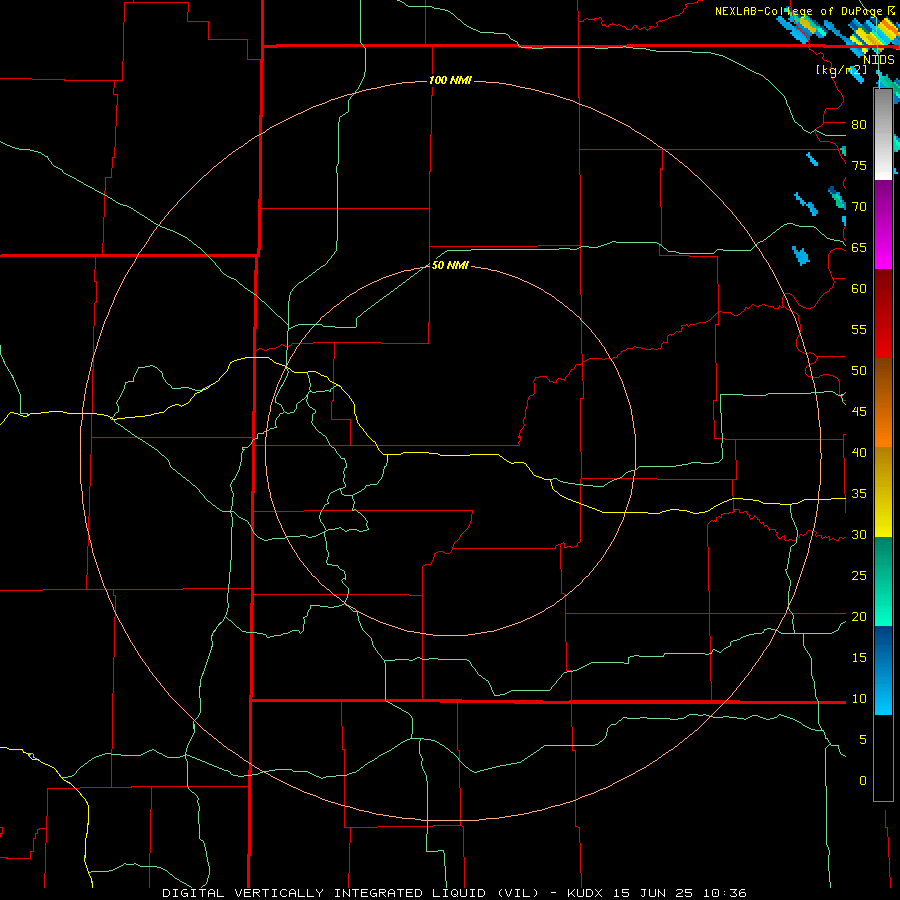This screenshot has width=900, height=900.
Task: Pick the purple-magenta segment of color bar
Action: 883,224
